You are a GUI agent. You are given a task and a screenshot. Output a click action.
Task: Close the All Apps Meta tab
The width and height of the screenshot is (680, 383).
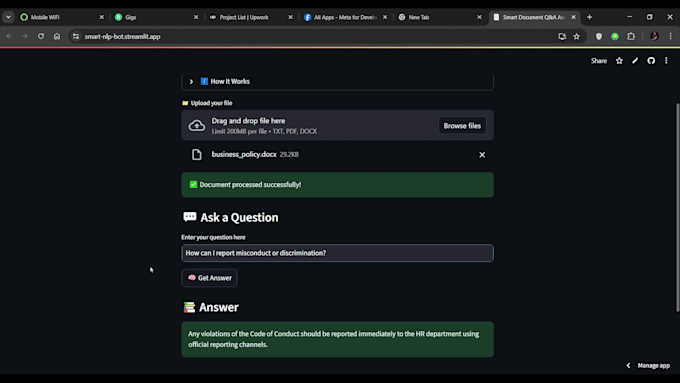tap(385, 17)
